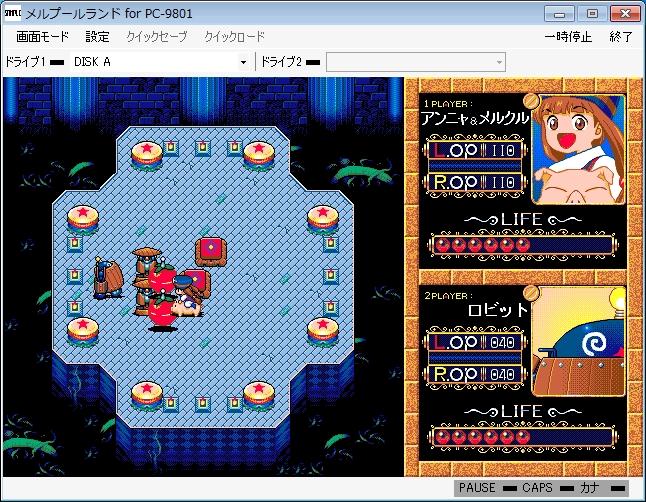This screenshot has height=502, width=646.
Task: Click the ドライブ2 label
Action: [x=282, y=62]
